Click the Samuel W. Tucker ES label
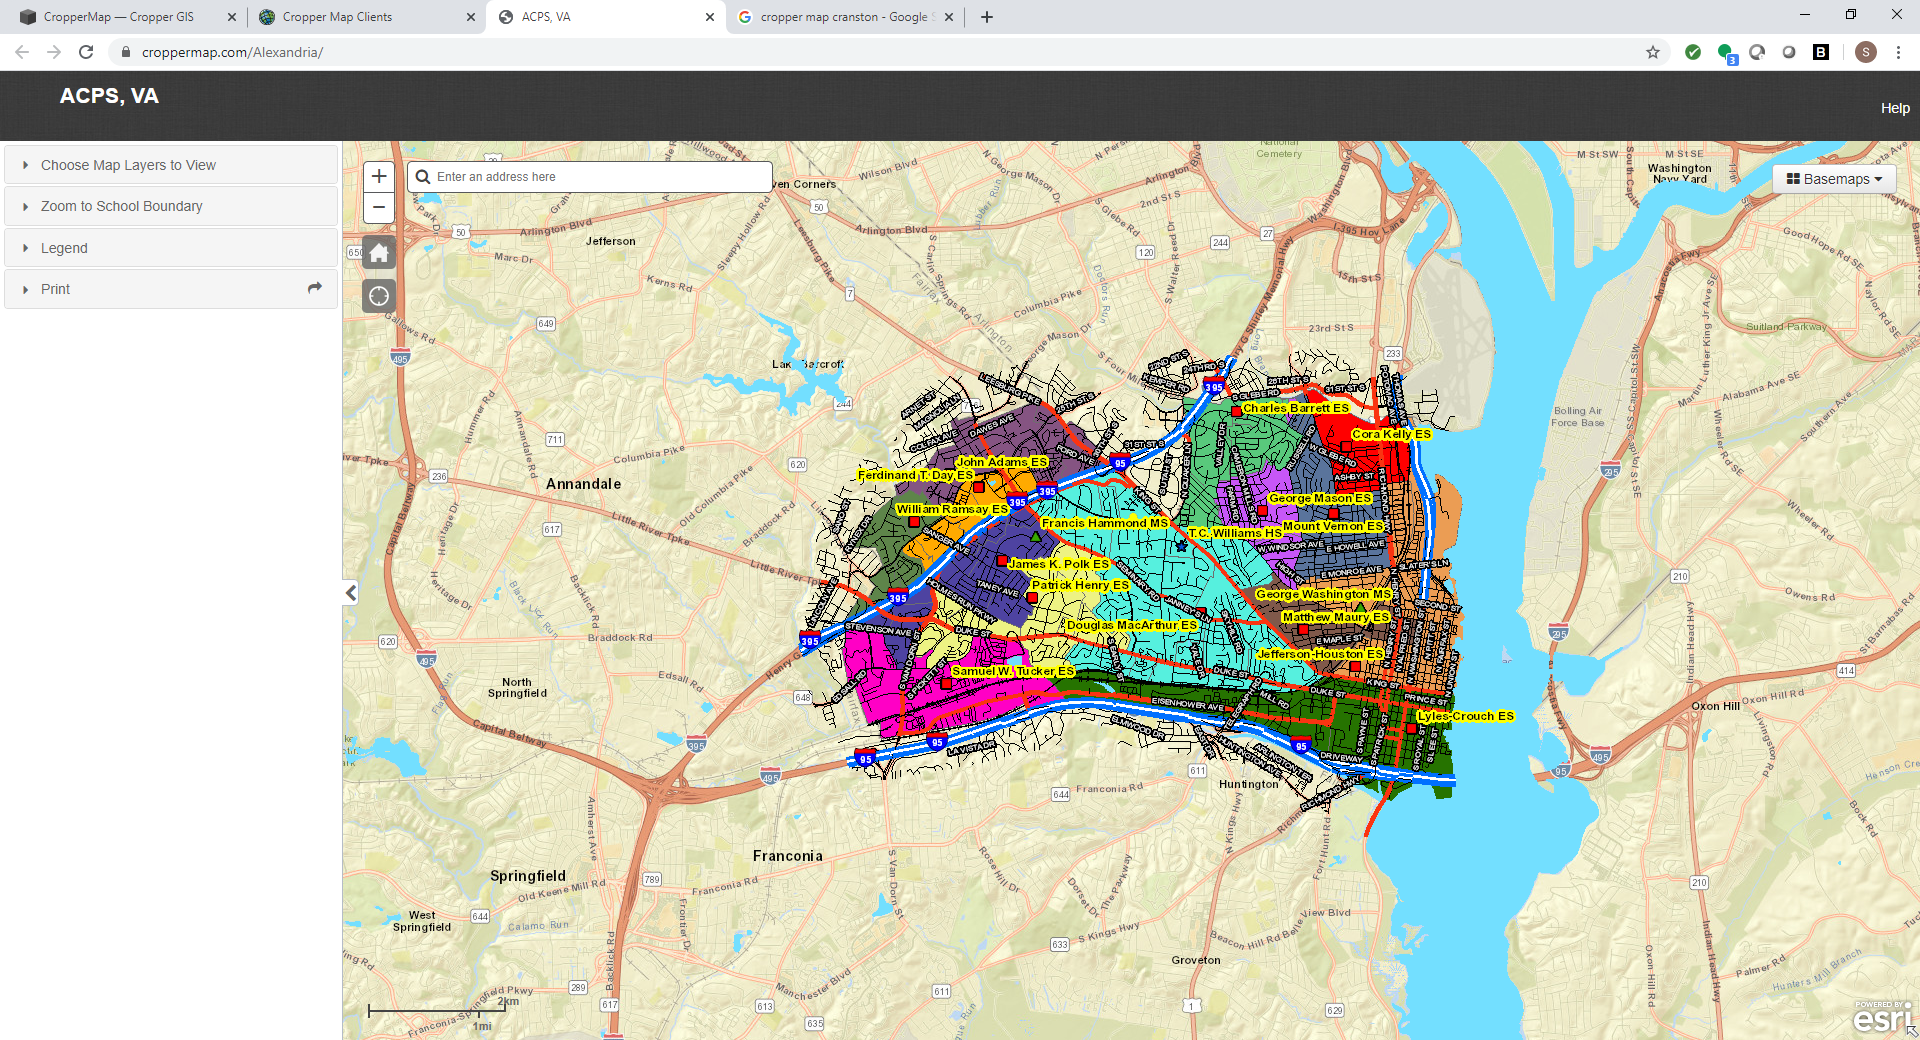The image size is (1920, 1040). (x=1012, y=671)
